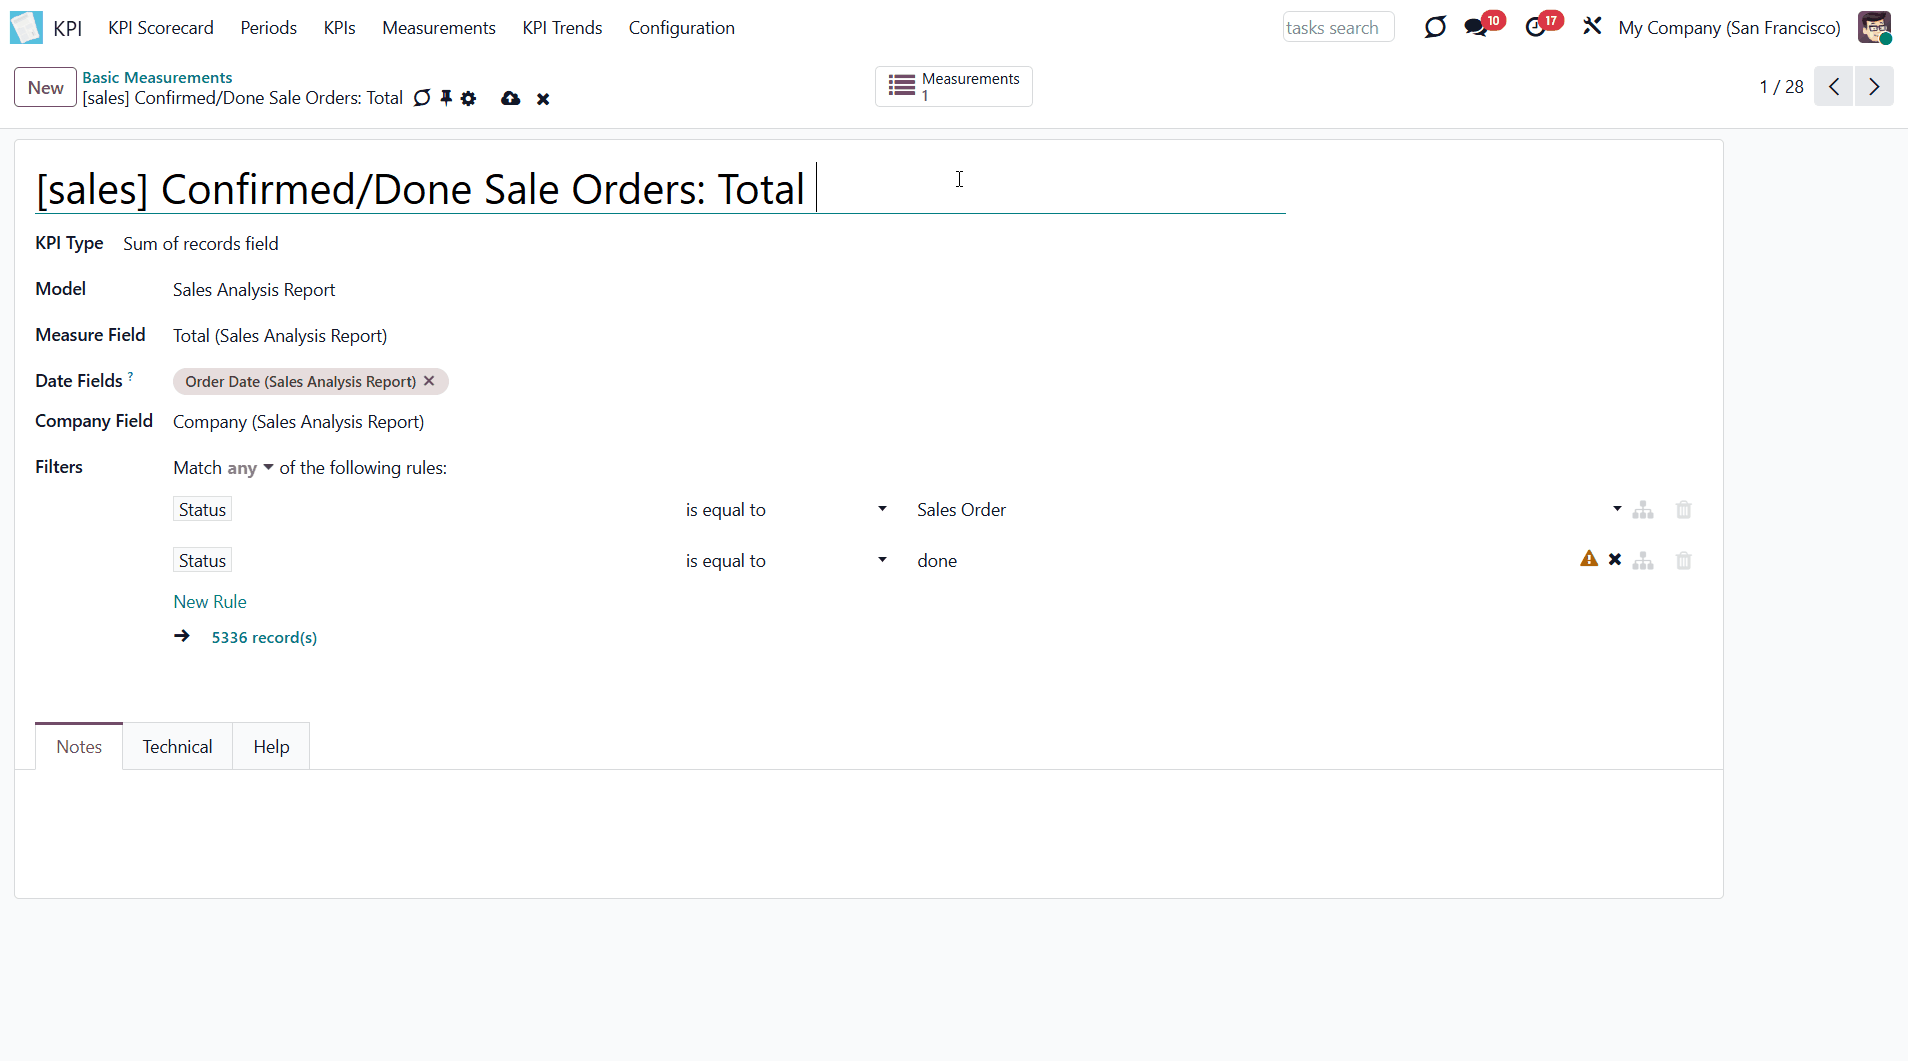Screen dimensions: 1908x1061
Task: Open the activities clock icon
Action: (1535, 27)
